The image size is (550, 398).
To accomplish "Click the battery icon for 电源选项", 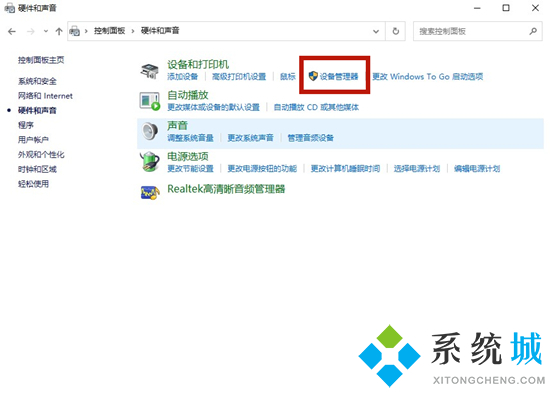I will (x=150, y=162).
